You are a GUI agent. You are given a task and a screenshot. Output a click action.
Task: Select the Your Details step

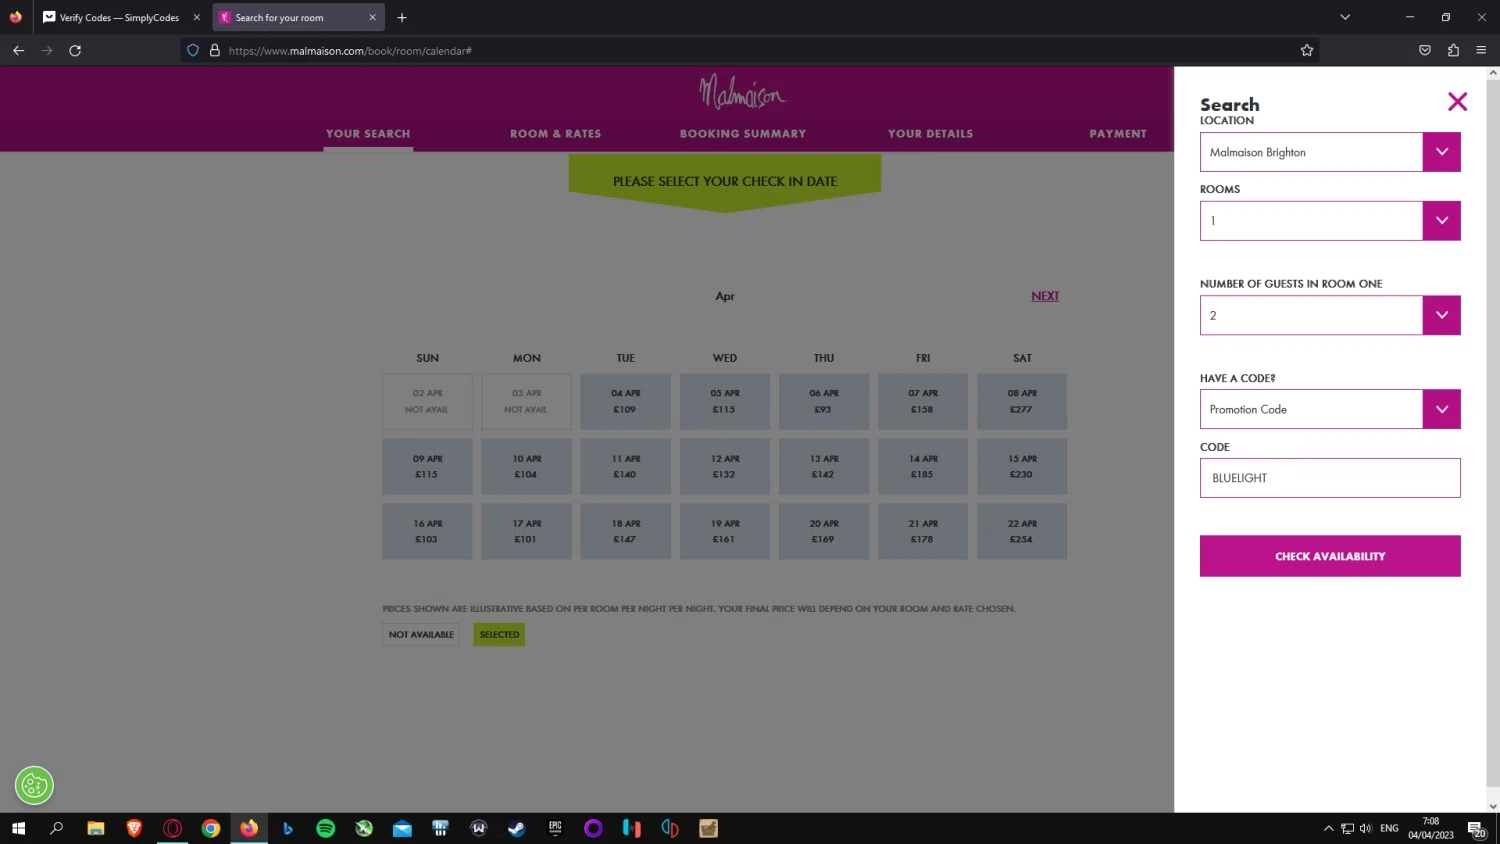coord(930,133)
